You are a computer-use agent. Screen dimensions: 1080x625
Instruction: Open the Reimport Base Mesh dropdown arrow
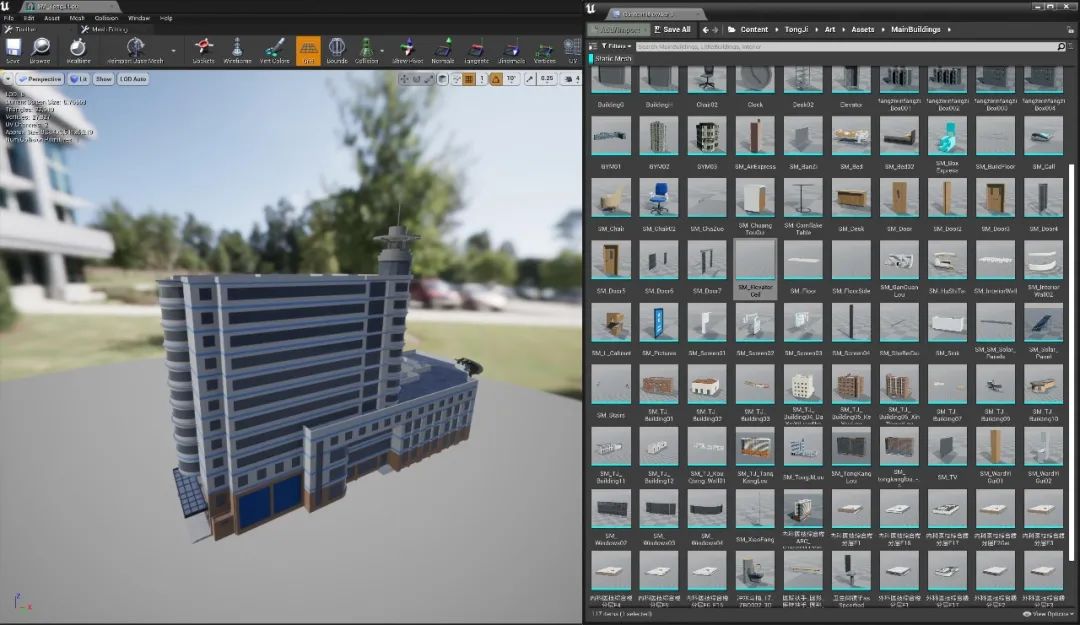[x=173, y=51]
